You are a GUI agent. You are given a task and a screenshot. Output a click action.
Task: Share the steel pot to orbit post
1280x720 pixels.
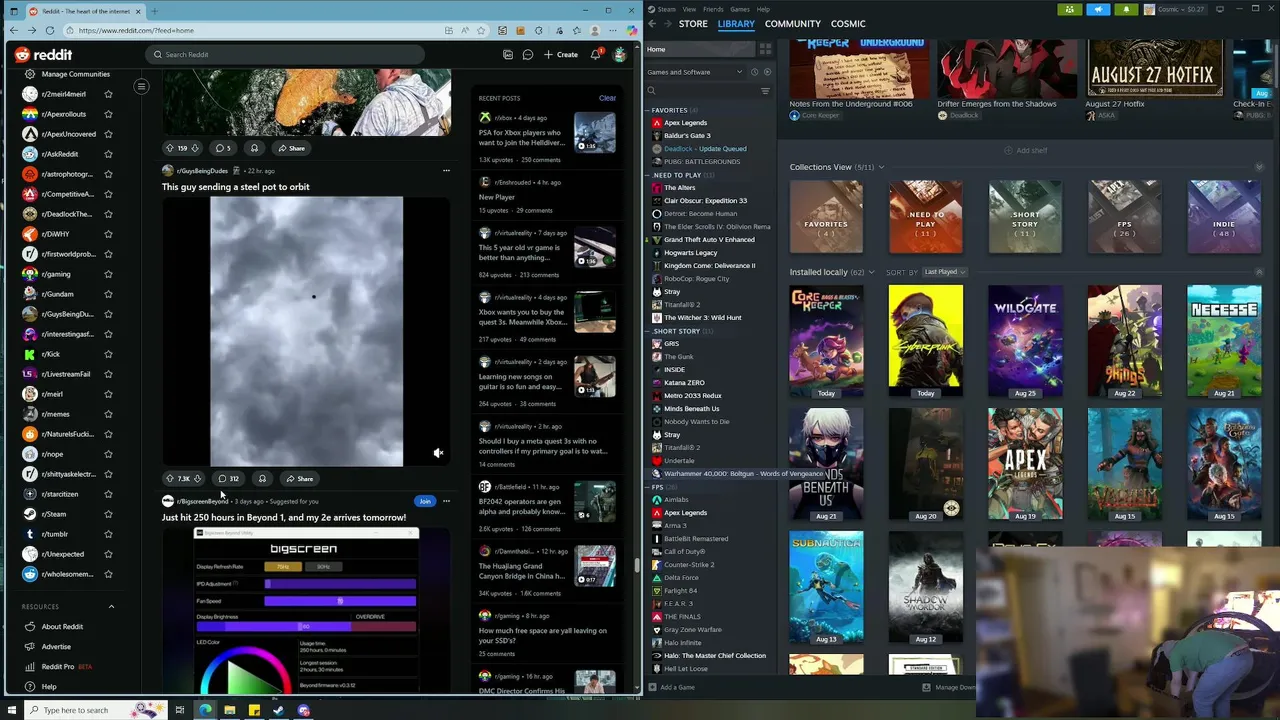tap(300, 479)
